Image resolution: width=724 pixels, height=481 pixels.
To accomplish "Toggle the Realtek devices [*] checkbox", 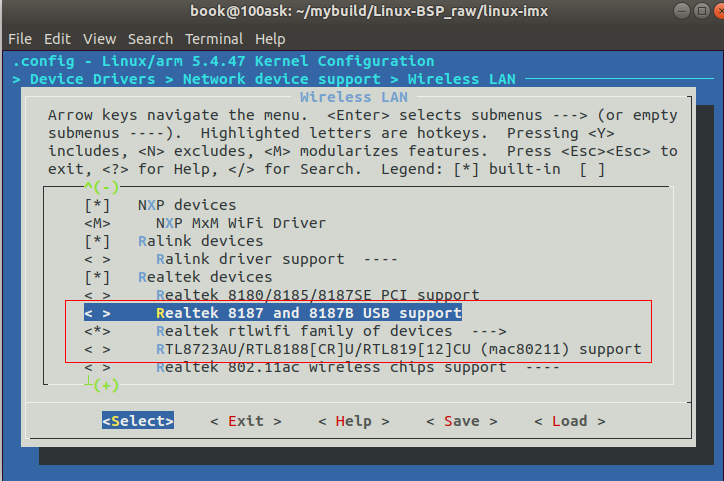I will click(97, 277).
